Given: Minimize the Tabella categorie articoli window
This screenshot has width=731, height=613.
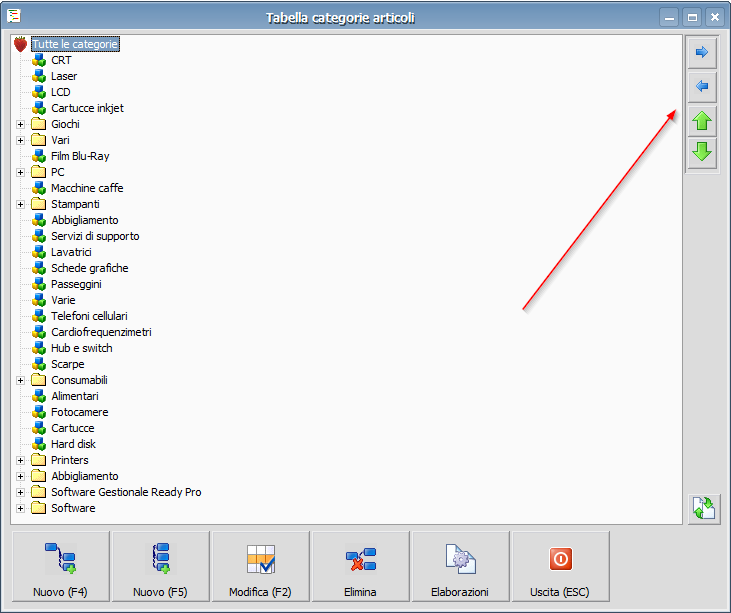Looking at the screenshot, I should click(x=669, y=18).
